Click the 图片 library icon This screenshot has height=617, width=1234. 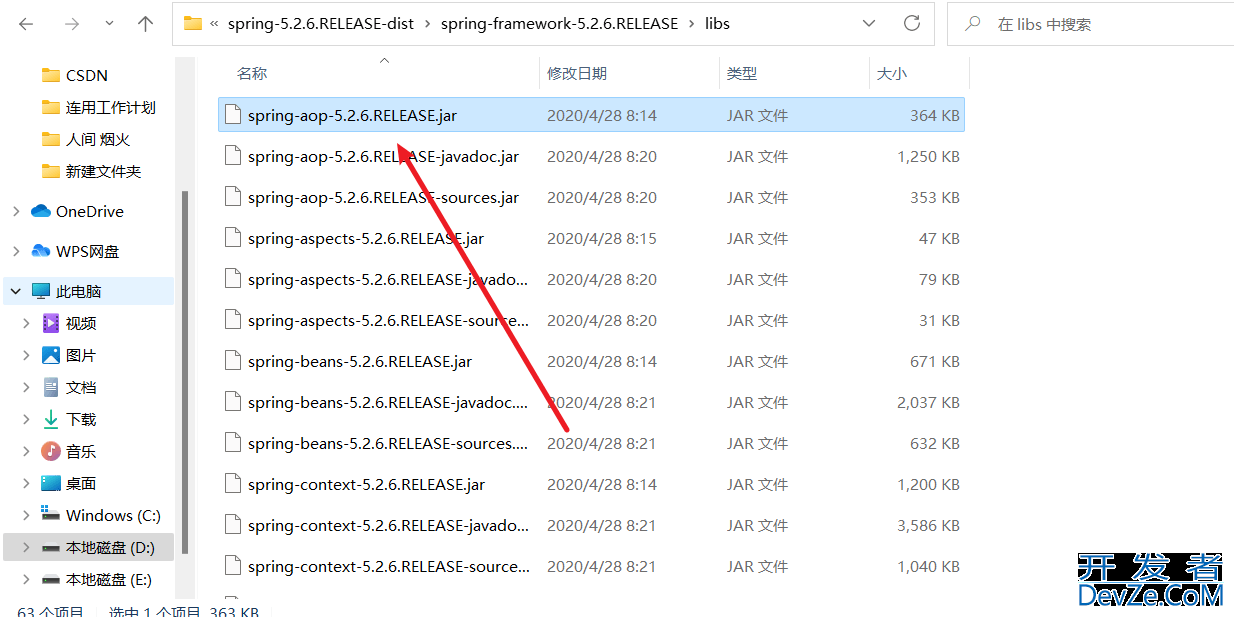[x=51, y=355]
